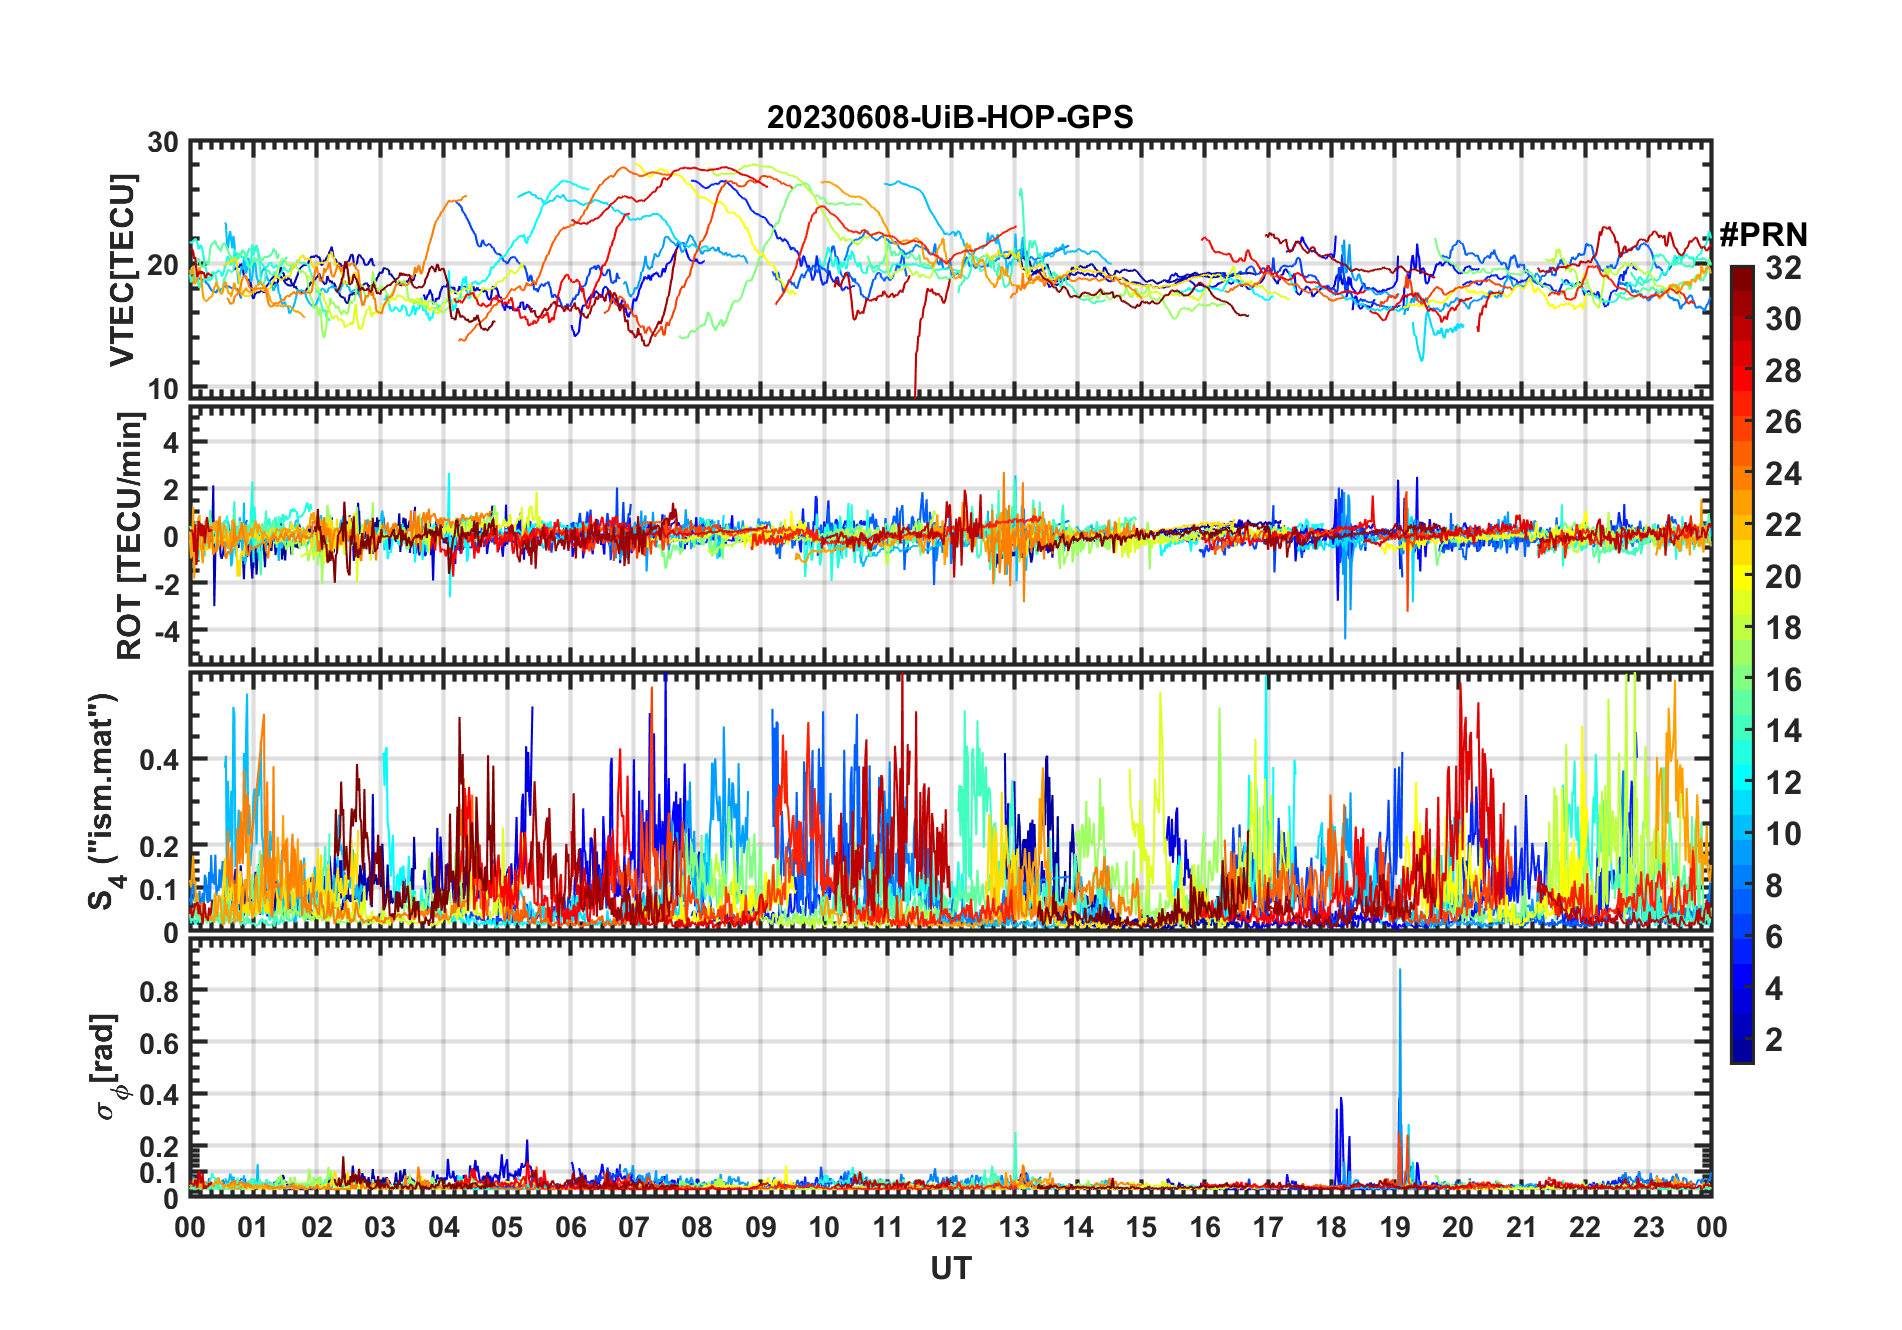The width and height of the screenshot is (1902, 1330).
Task: Click the "#PRN" colorbar title
Action: [1763, 234]
